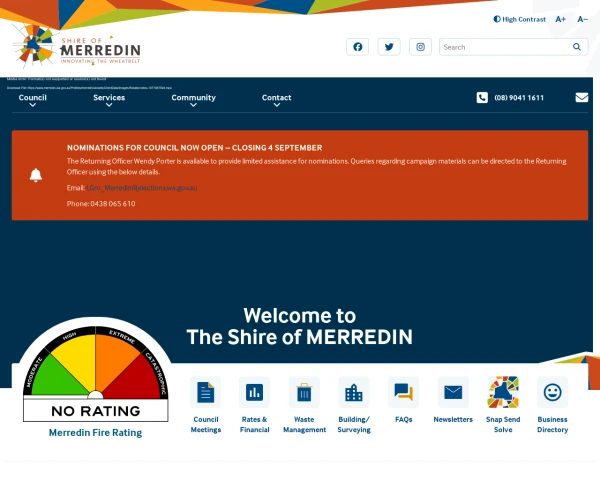Click the Business Directory label text

tap(553, 424)
